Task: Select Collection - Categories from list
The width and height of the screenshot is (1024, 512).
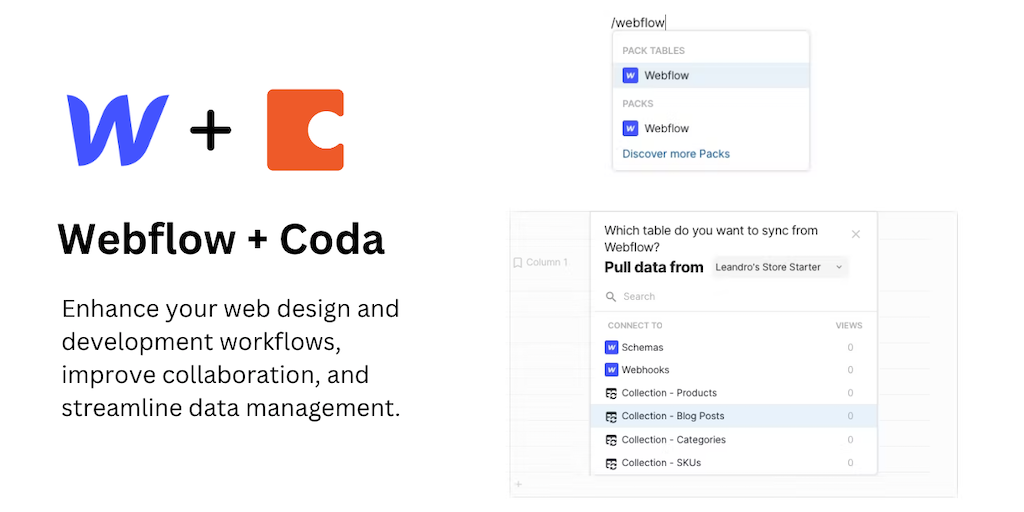Action: (x=673, y=440)
